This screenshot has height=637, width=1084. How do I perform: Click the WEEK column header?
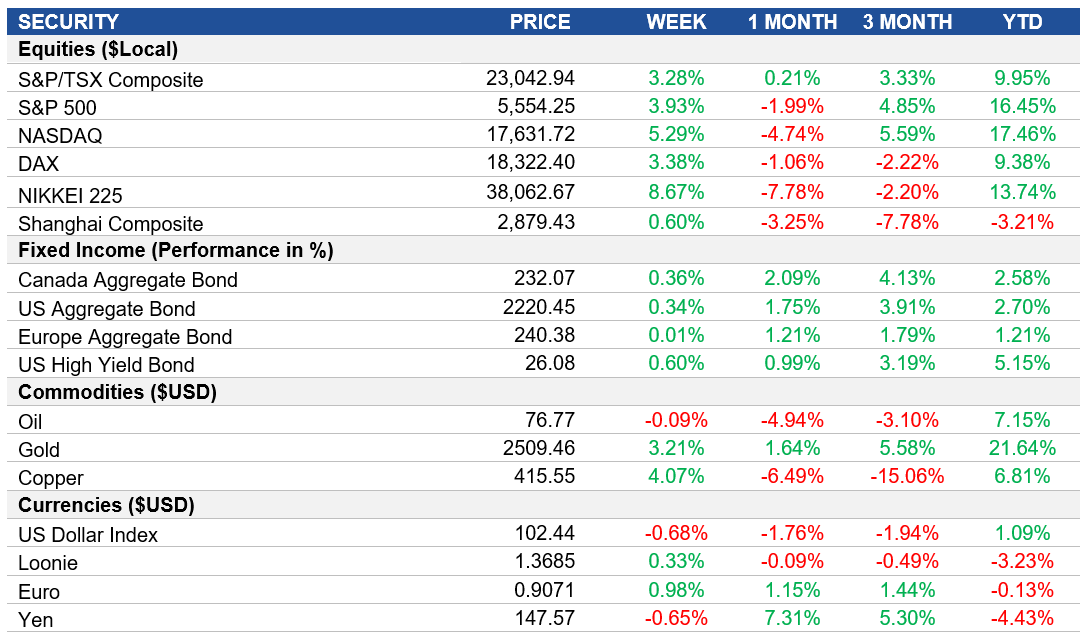coord(676,21)
